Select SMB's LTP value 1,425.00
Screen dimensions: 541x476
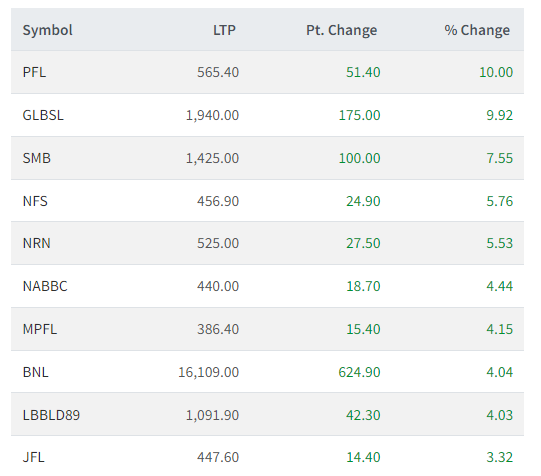pos(212,158)
